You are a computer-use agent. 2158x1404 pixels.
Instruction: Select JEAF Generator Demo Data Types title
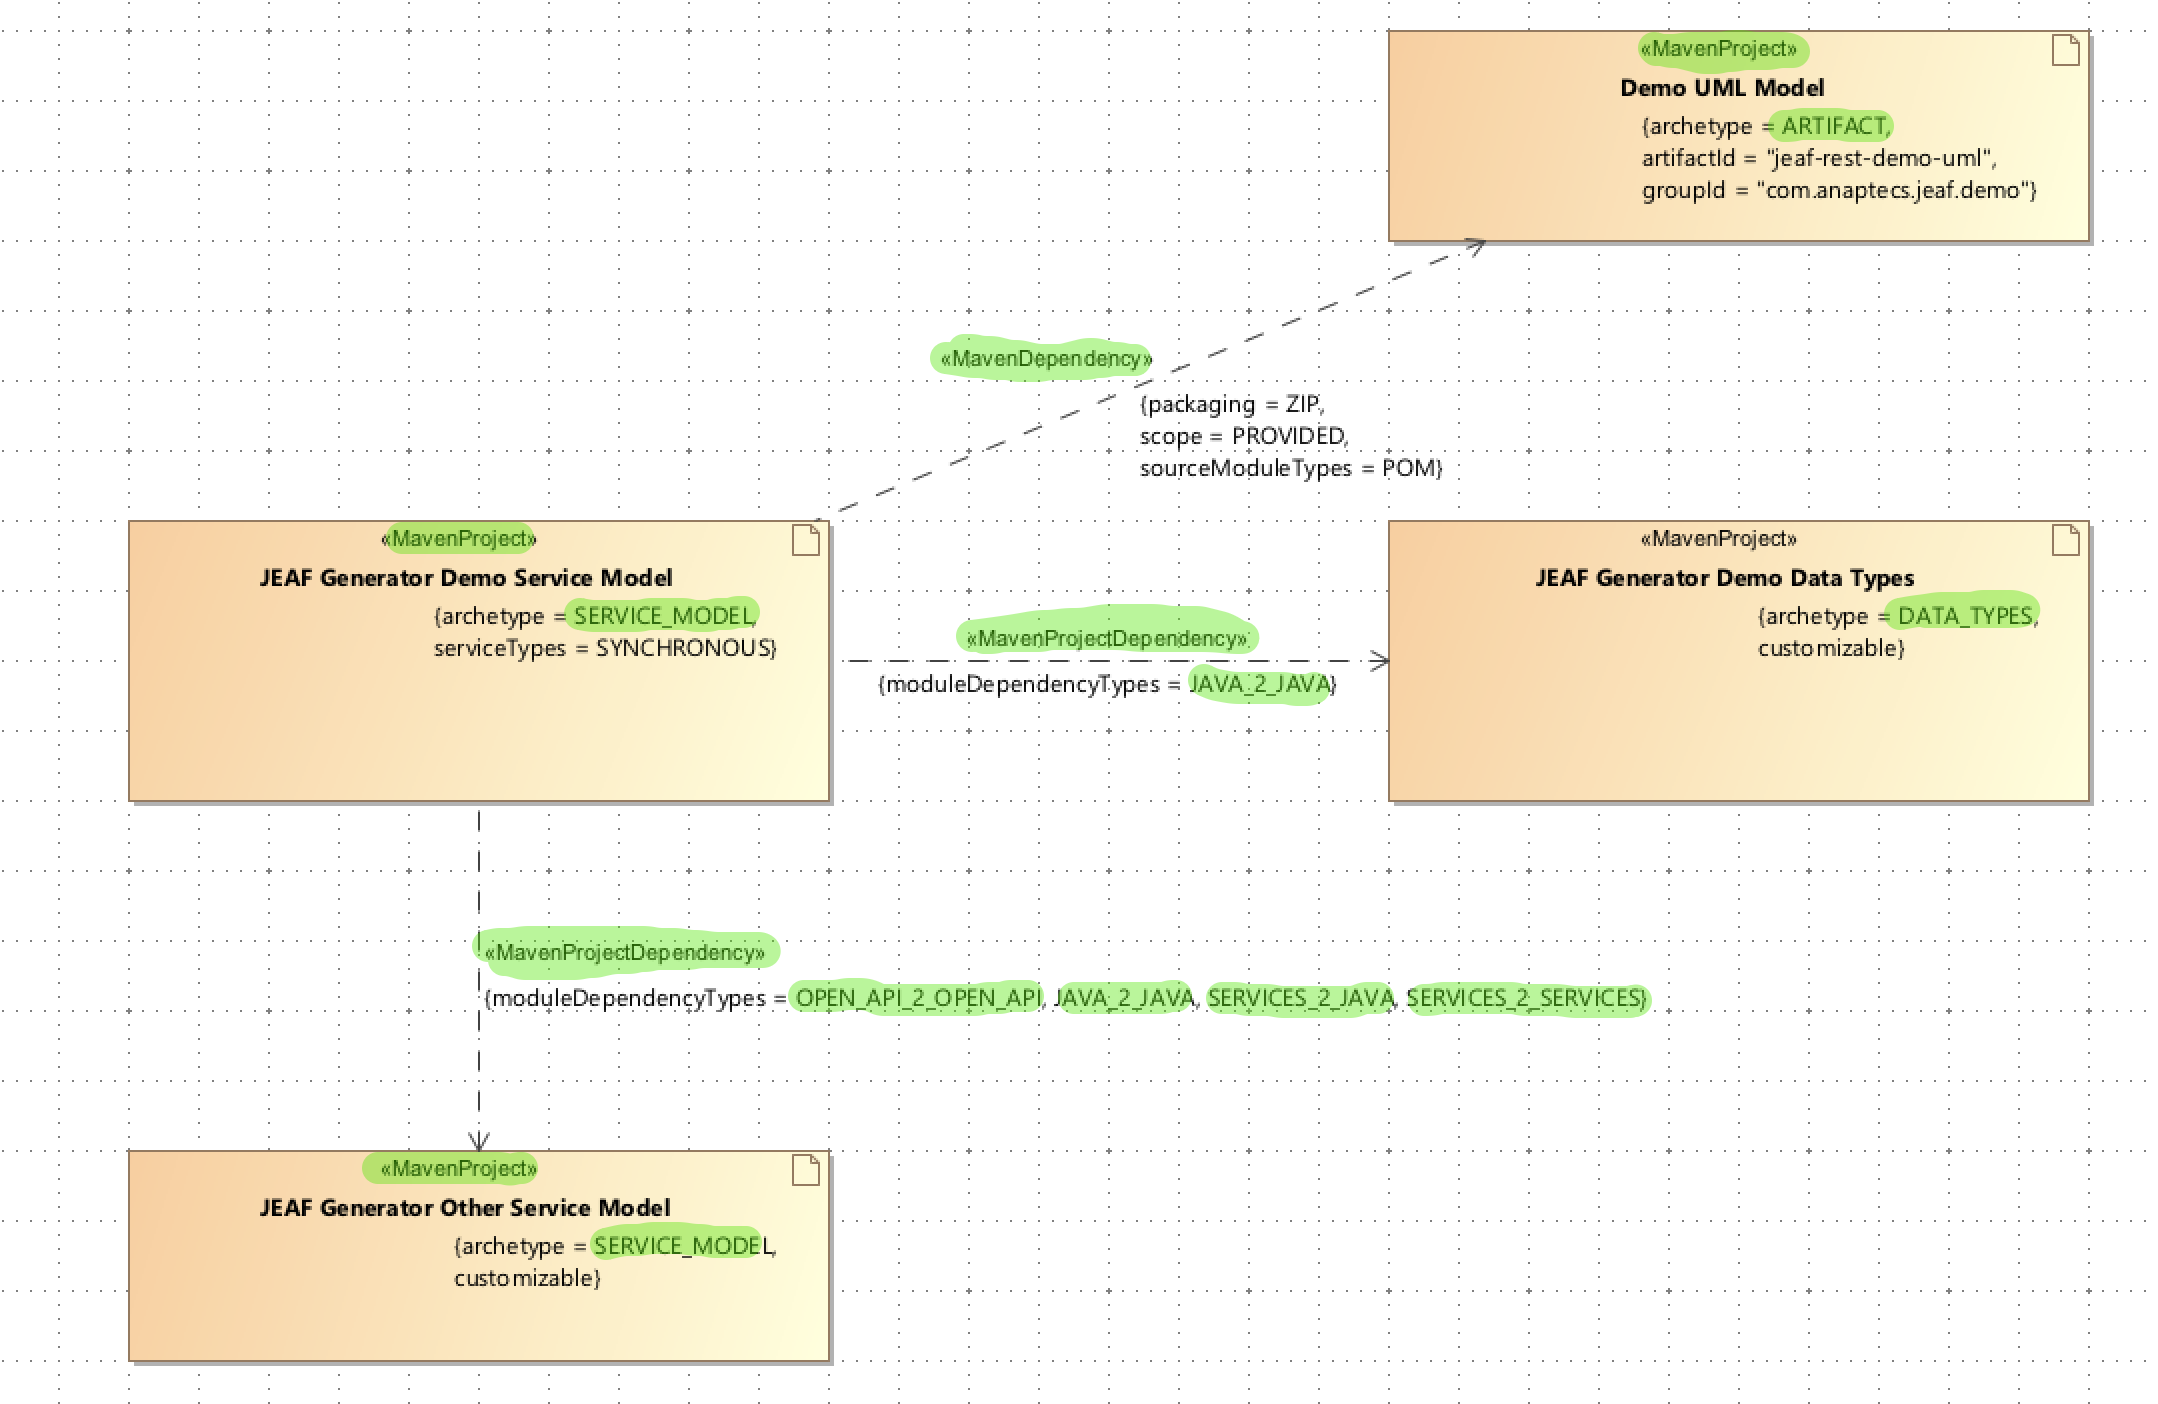coord(1724,578)
